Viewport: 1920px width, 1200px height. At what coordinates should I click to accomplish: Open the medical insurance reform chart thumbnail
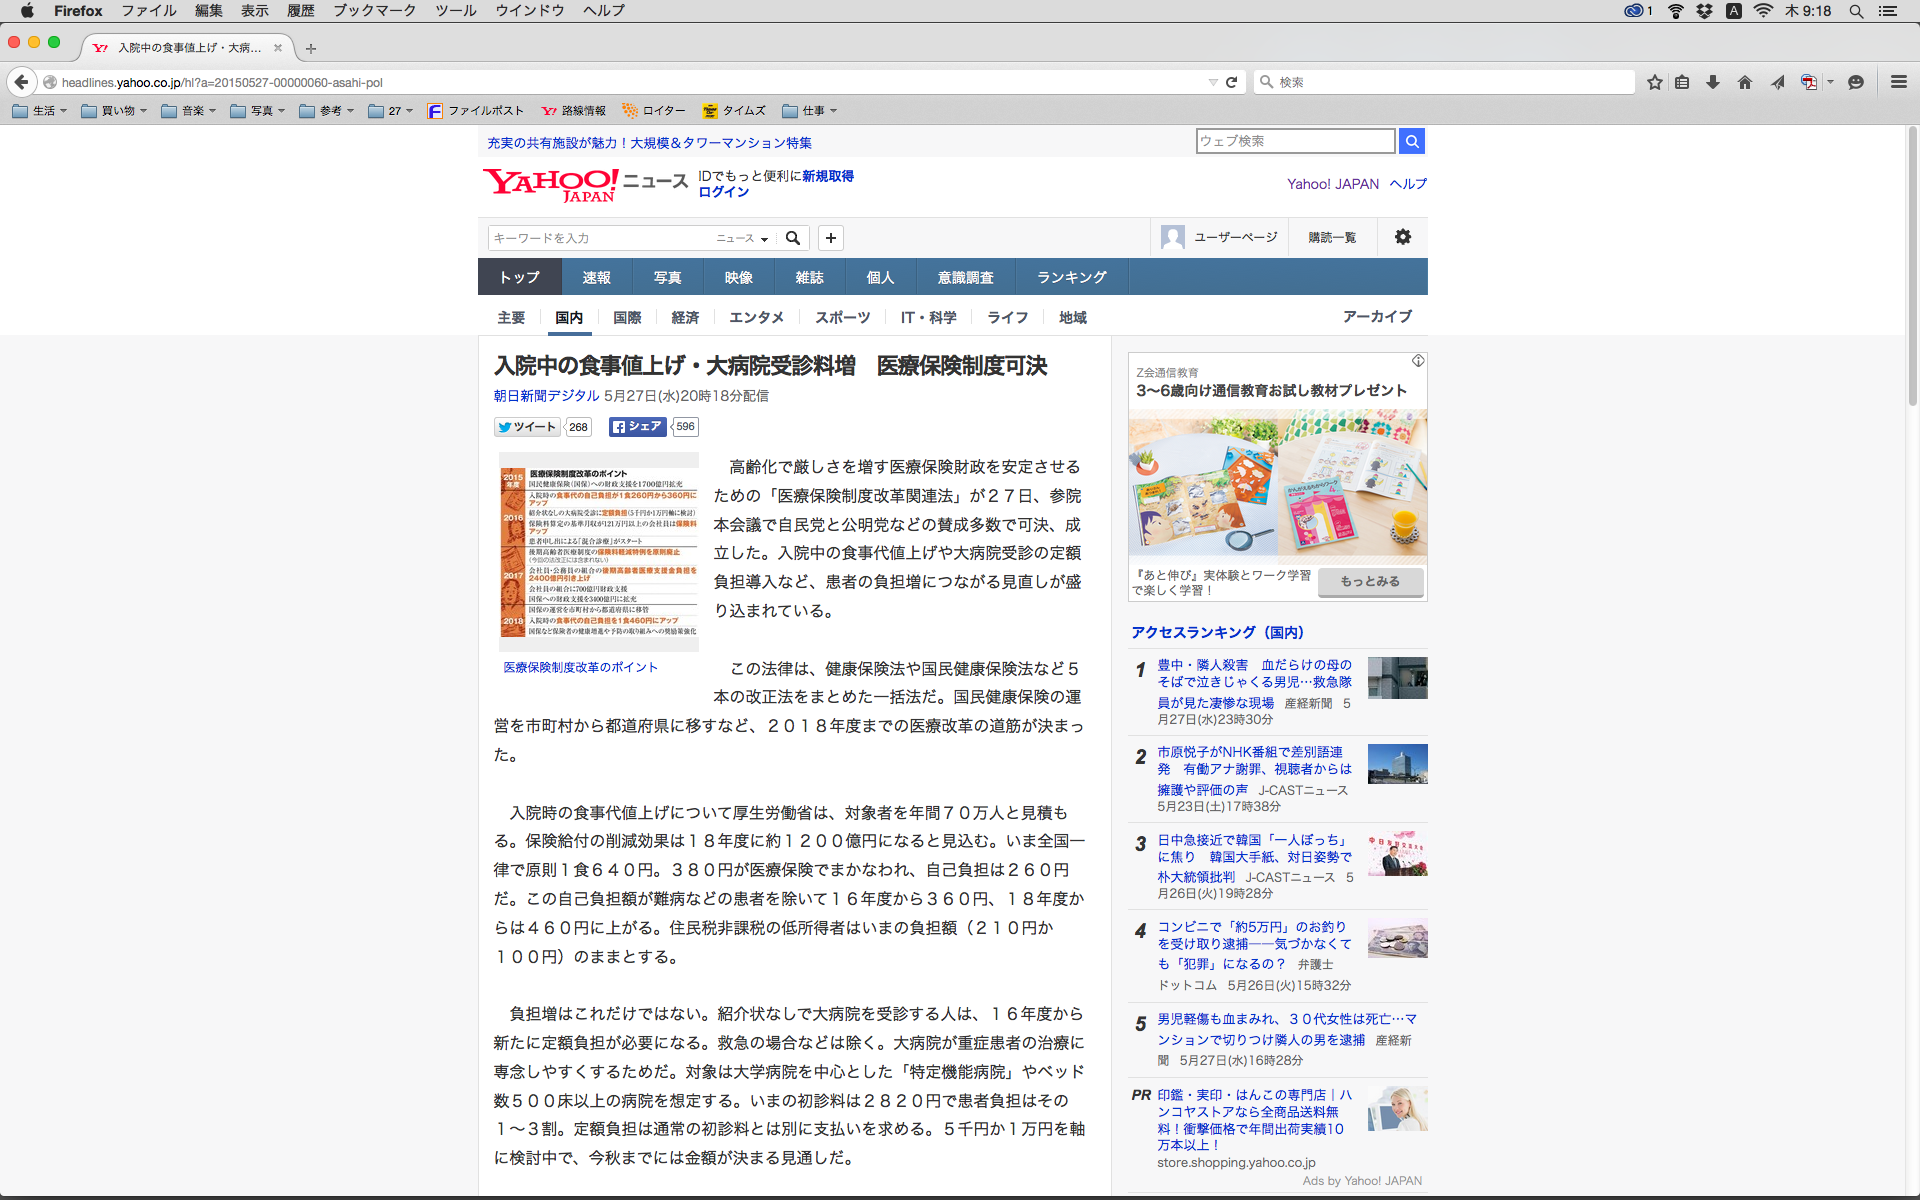pos(598,551)
